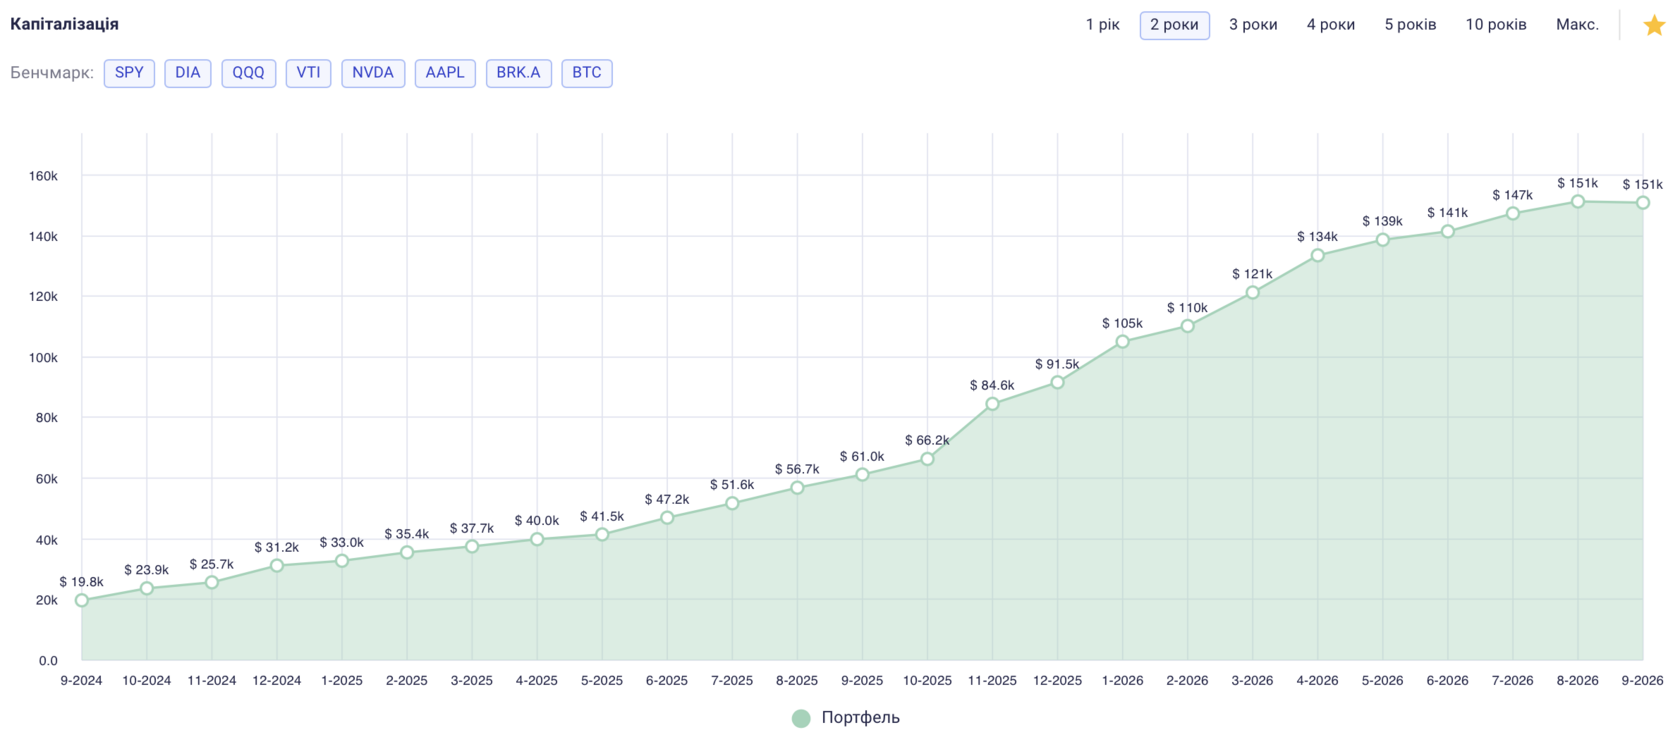Click the 9-2024 axis label

pyautogui.click(x=82, y=681)
